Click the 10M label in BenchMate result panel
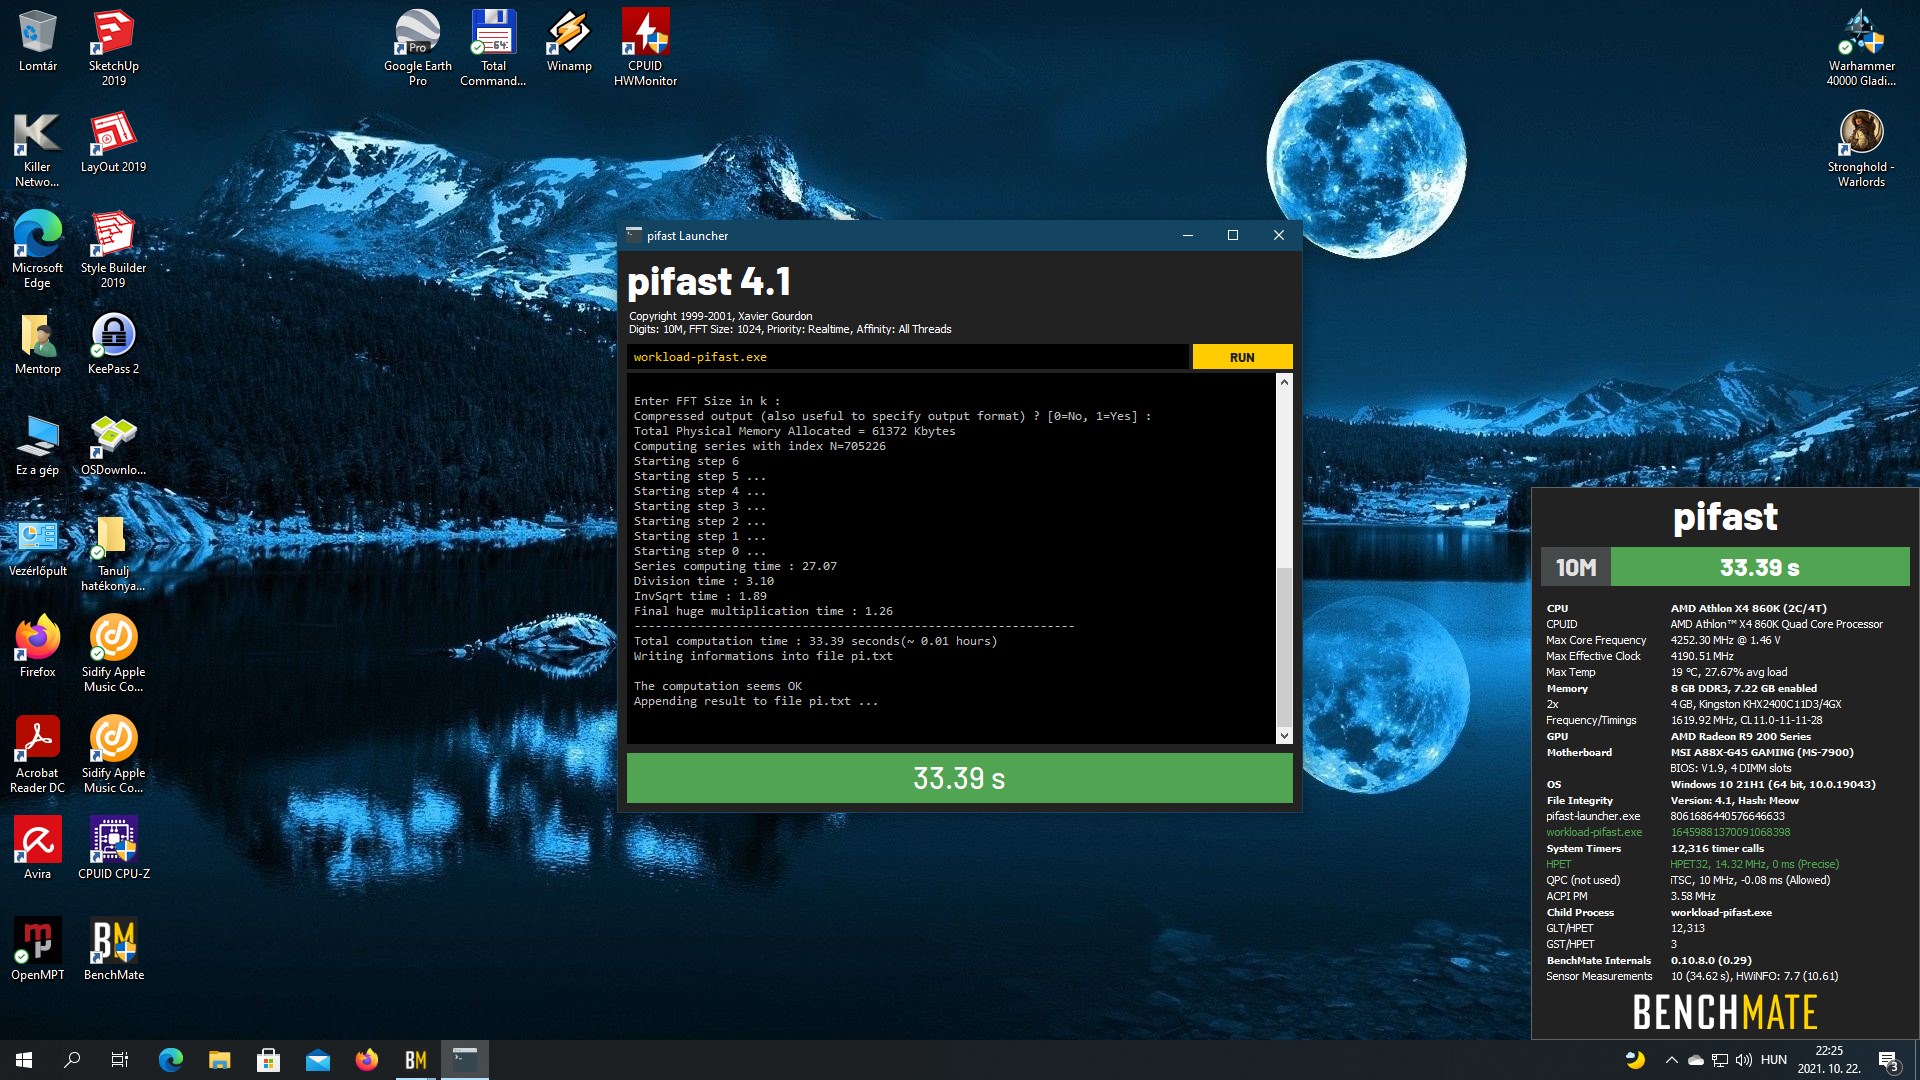 pos(1575,567)
